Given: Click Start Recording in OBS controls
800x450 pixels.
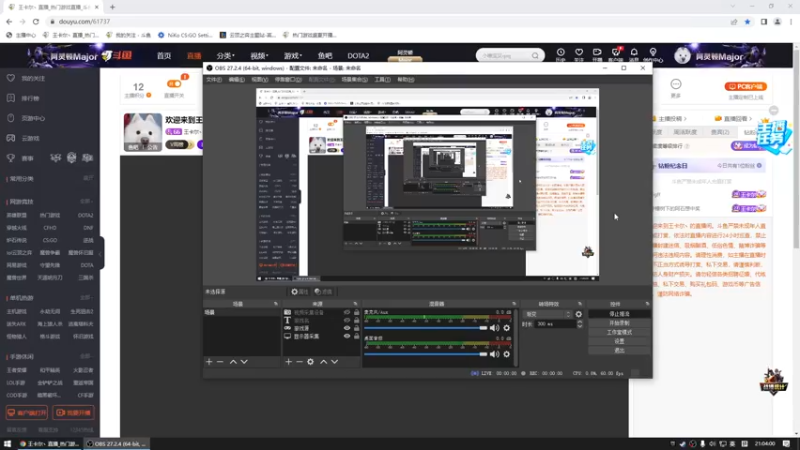Looking at the screenshot, I should [619, 323].
